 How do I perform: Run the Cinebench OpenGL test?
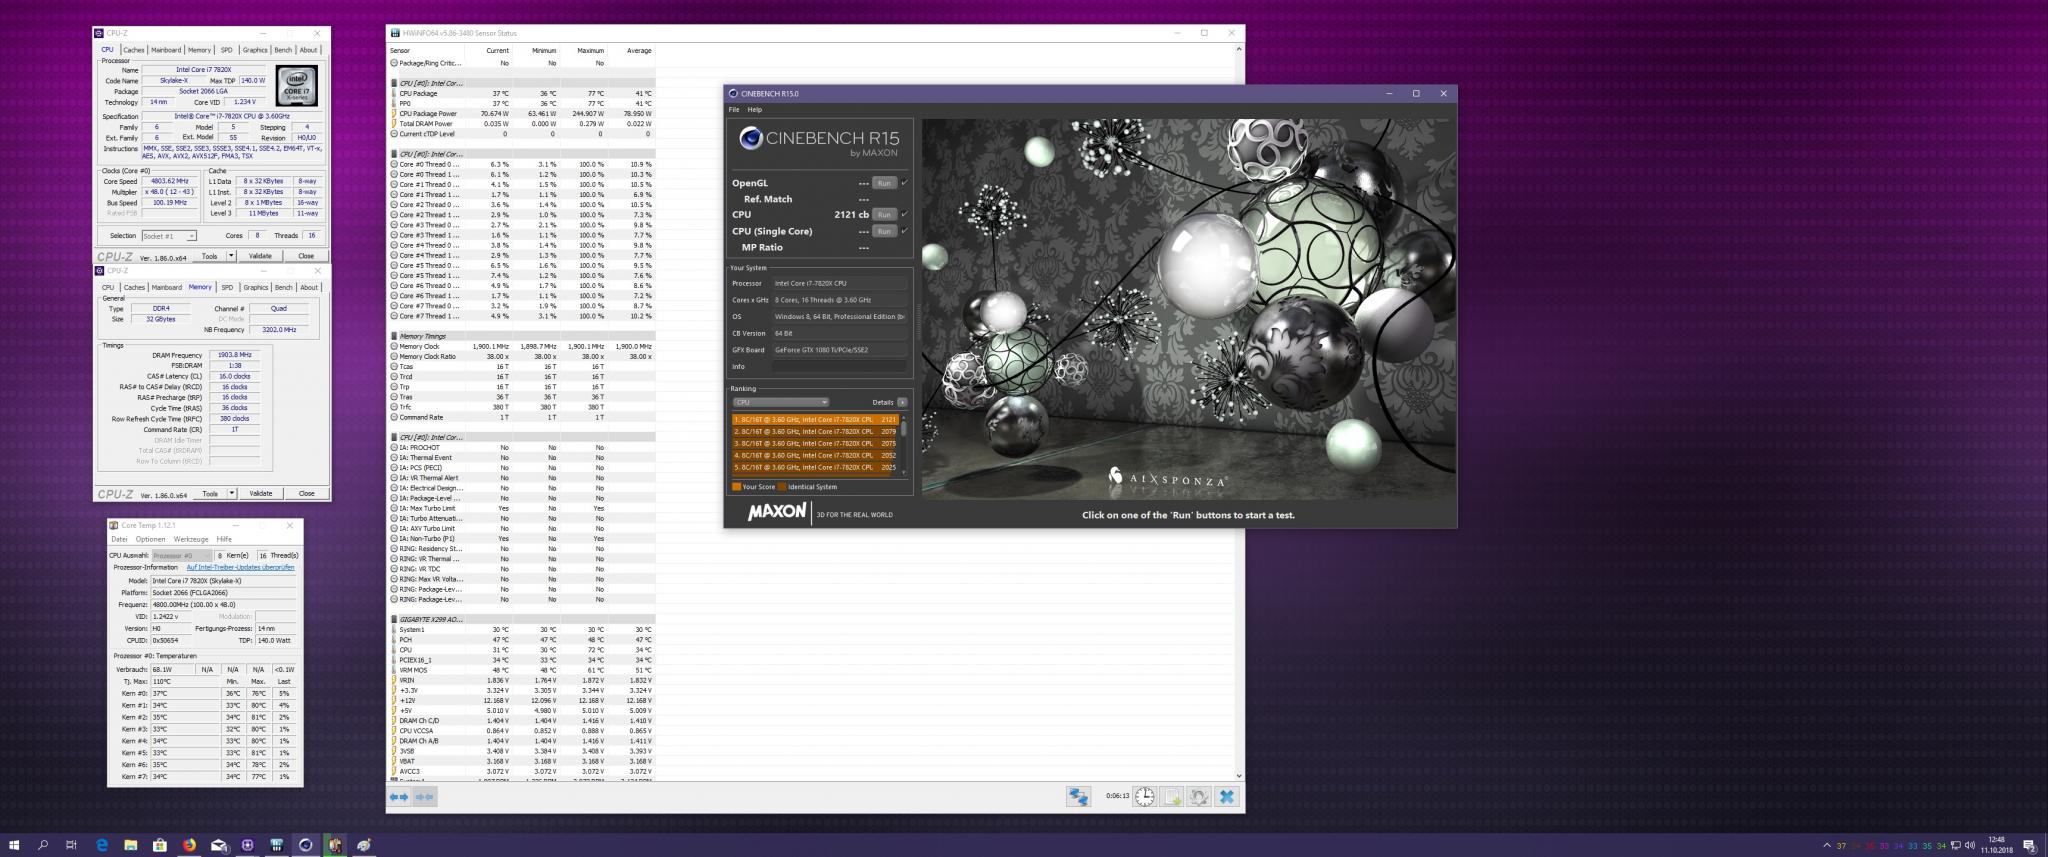[884, 183]
